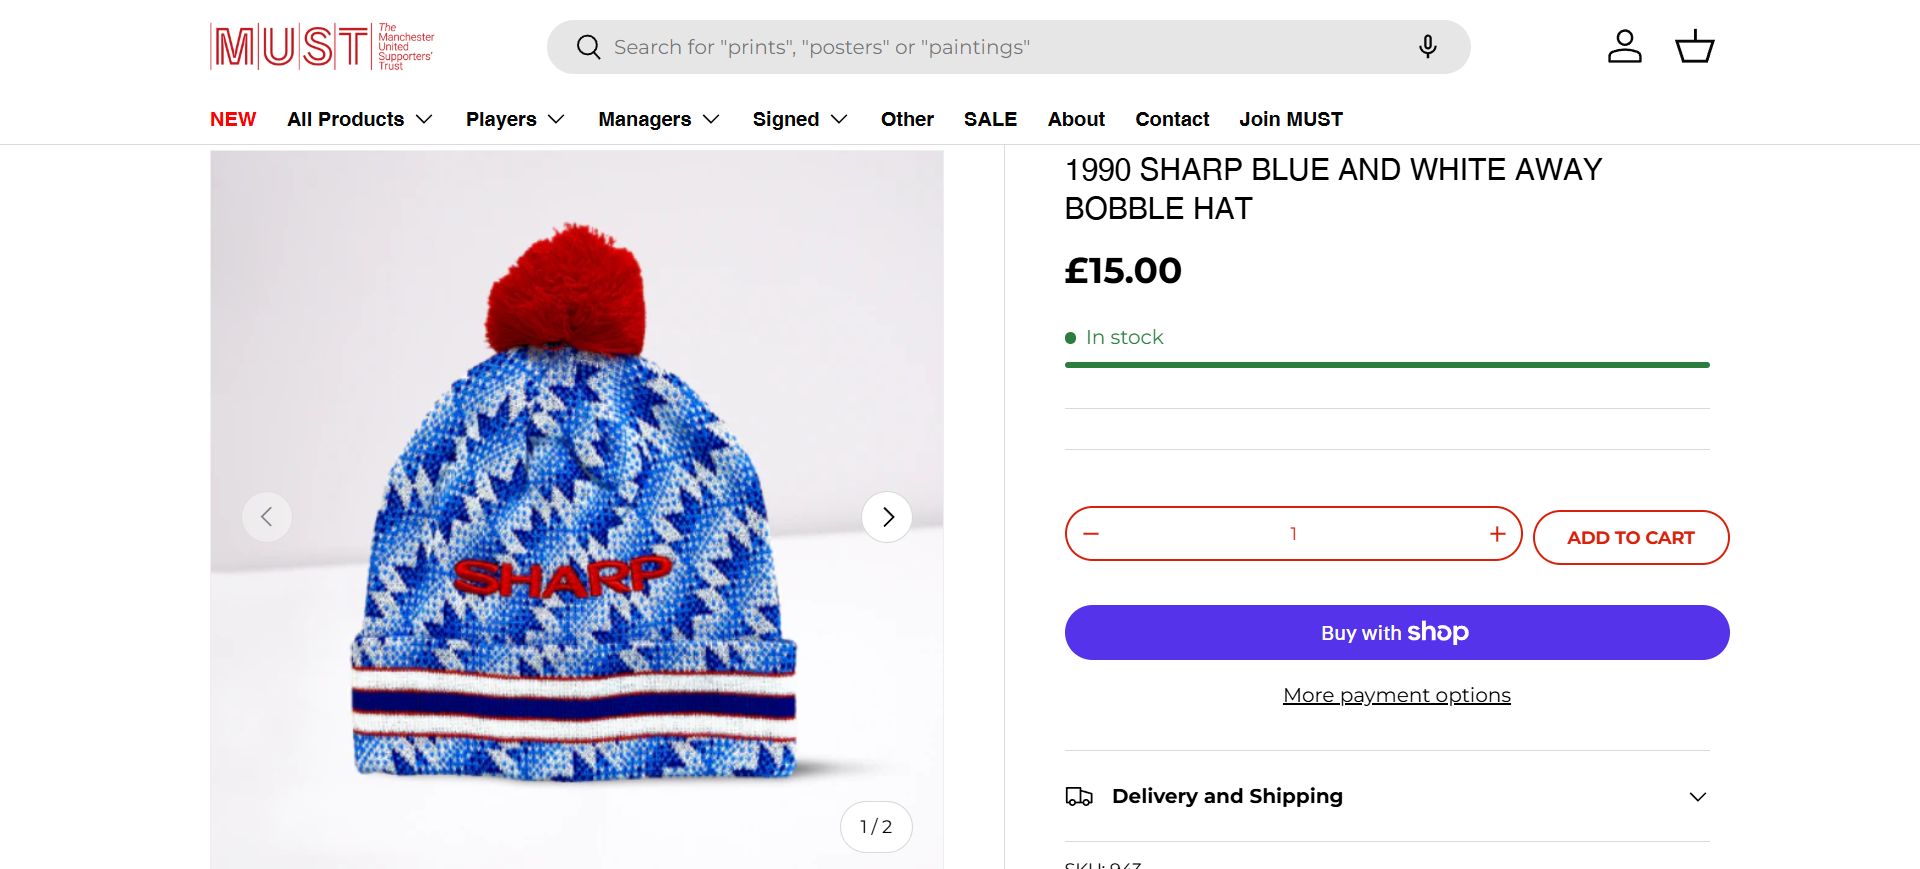The width and height of the screenshot is (1920, 869).
Task: Expand the All Products menu
Action: click(360, 119)
